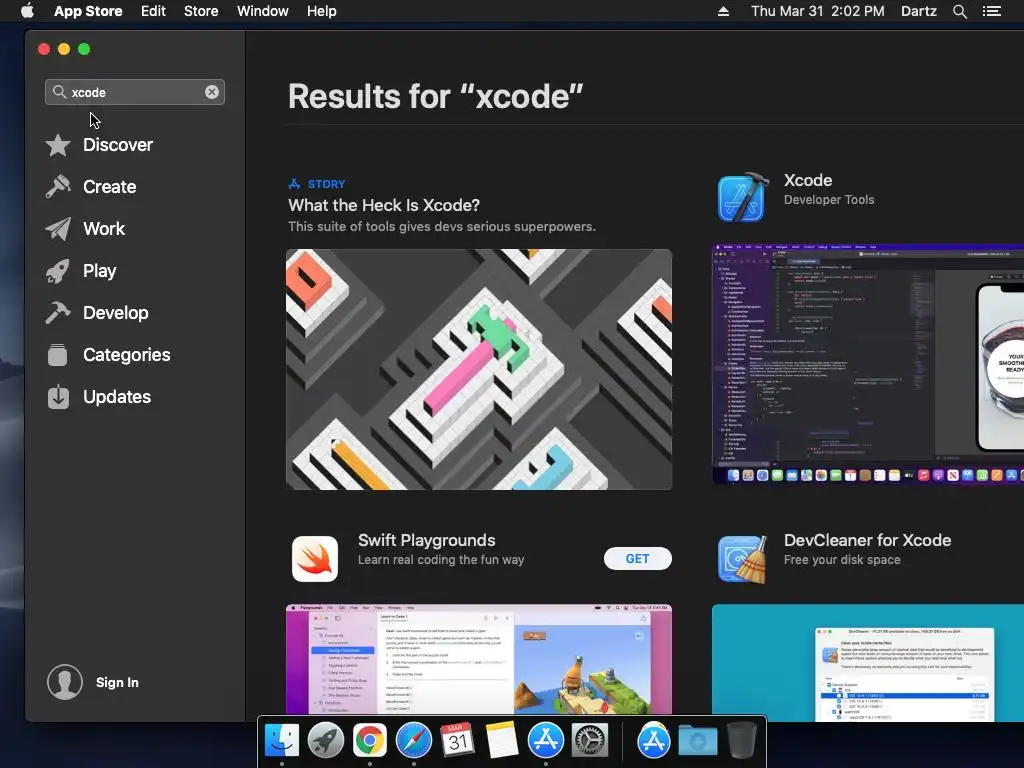The height and width of the screenshot is (768, 1024).
Task: Click 'Free your disk space' text
Action: pyautogui.click(x=842, y=560)
